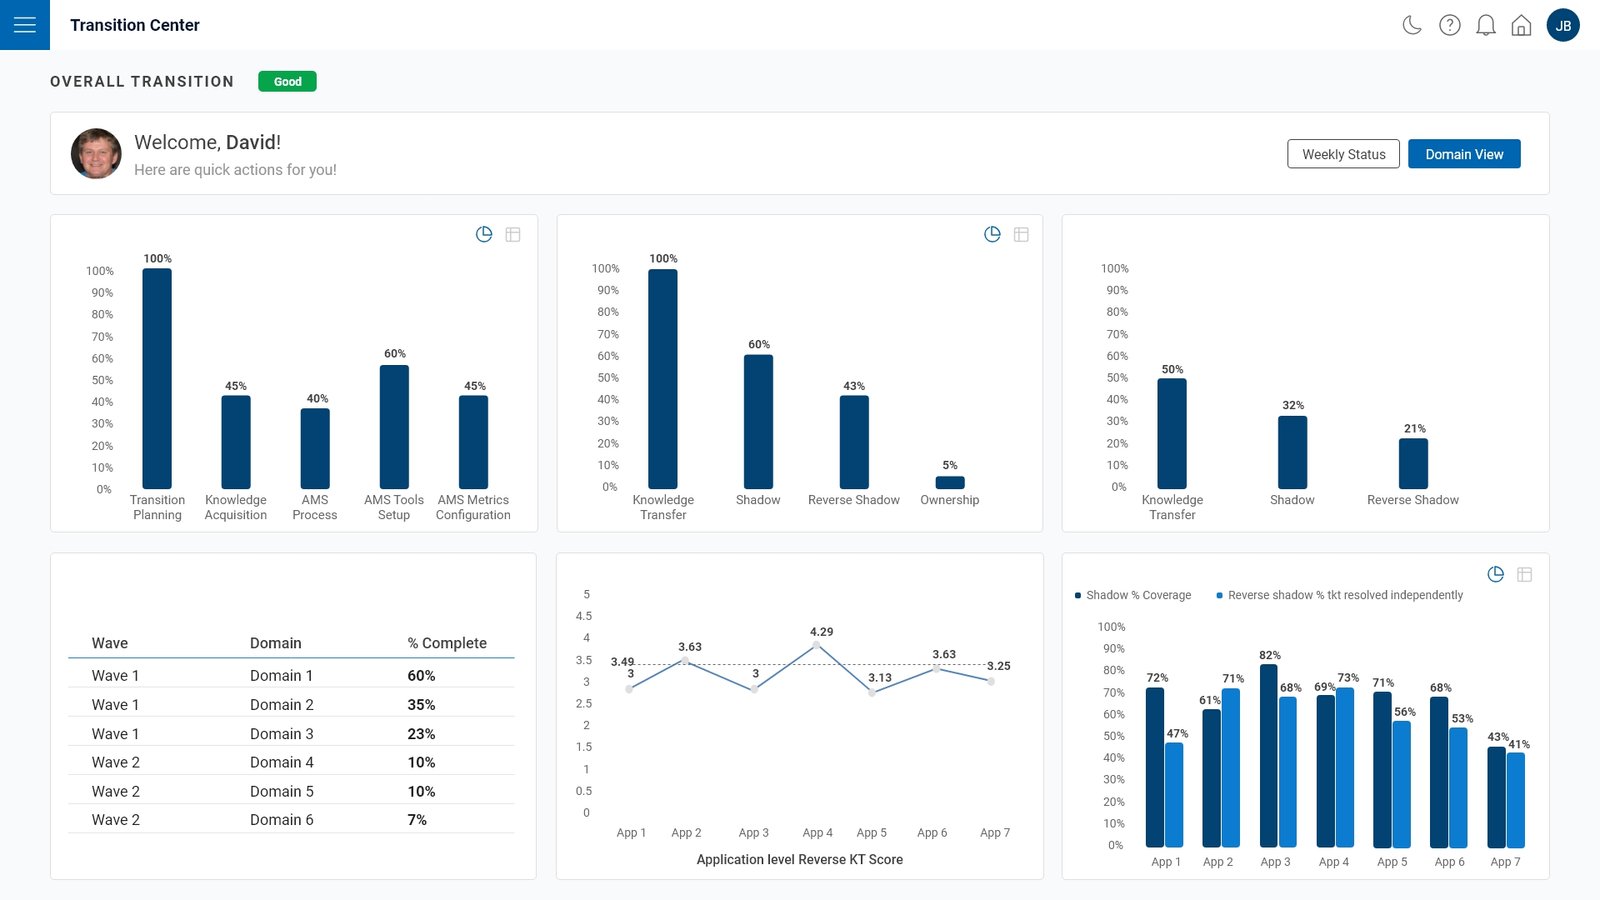The image size is (1600, 900).
Task: Show chart view in Shadow Coverage panel
Action: [1496, 574]
